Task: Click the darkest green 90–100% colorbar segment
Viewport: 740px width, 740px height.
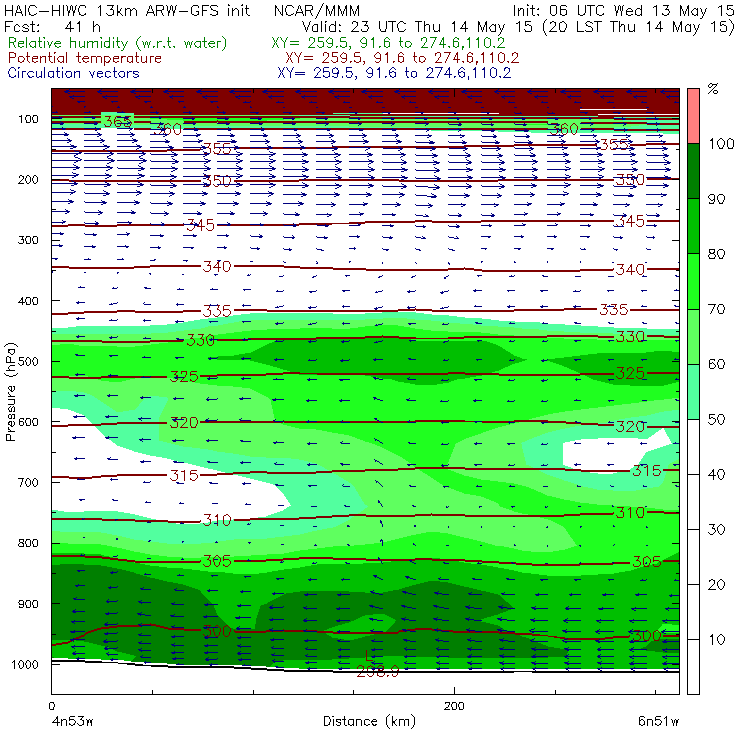Action: coord(693,171)
